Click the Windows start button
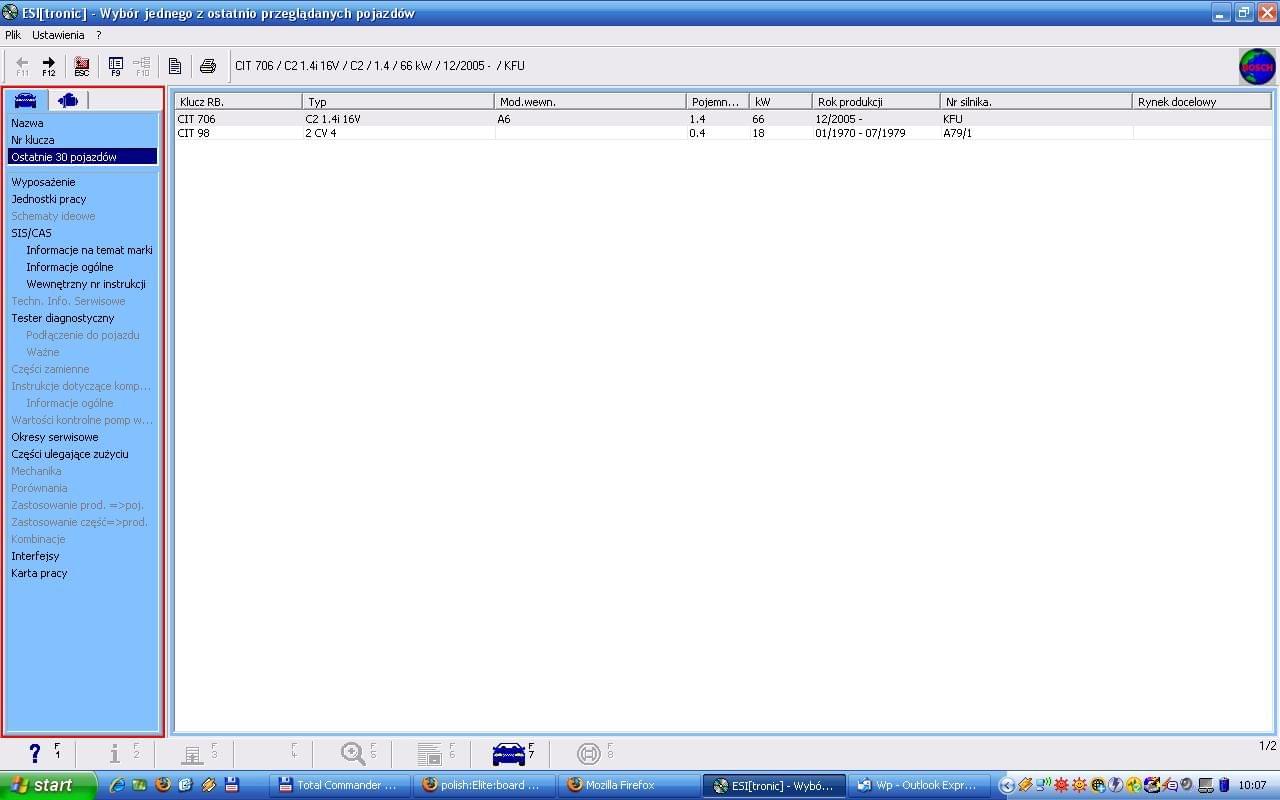The width and height of the screenshot is (1280, 800). coord(48,785)
